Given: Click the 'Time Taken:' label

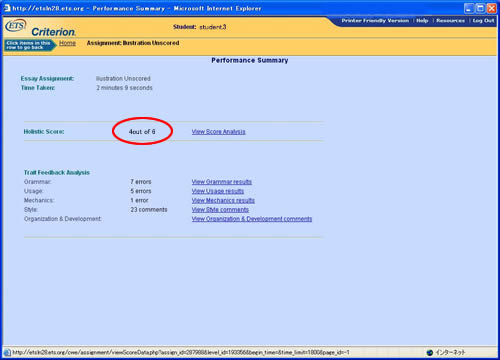Looking at the screenshot, I should (x=38, y=88).
